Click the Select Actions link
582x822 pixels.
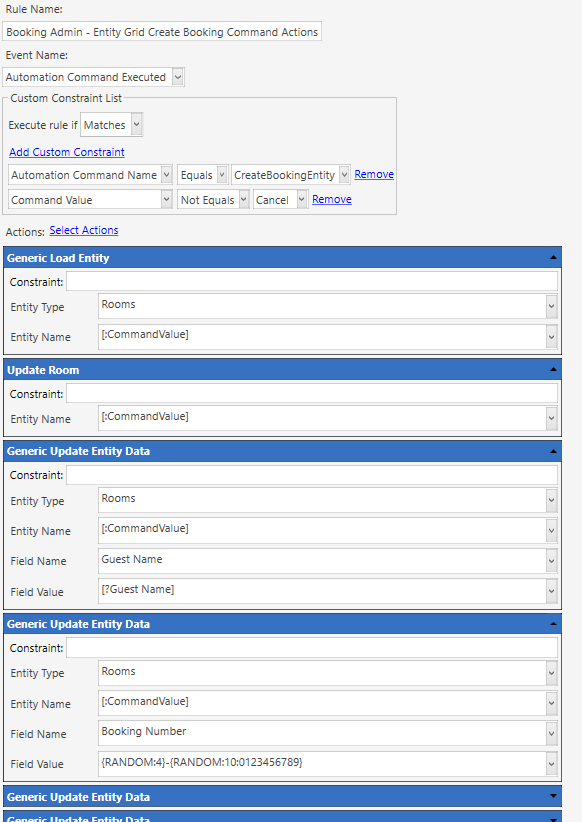(x=84, y=230)
